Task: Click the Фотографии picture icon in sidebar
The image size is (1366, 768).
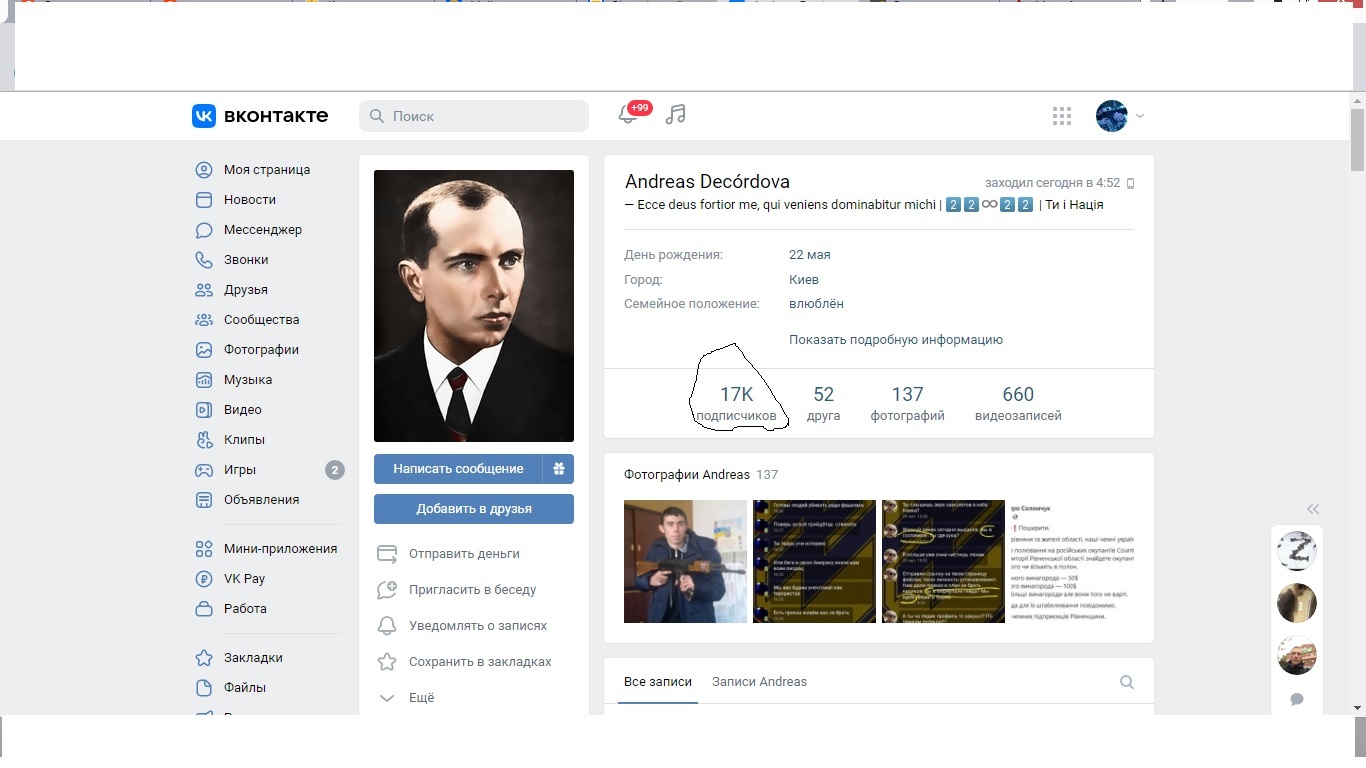Action: (x=204, y=350)
